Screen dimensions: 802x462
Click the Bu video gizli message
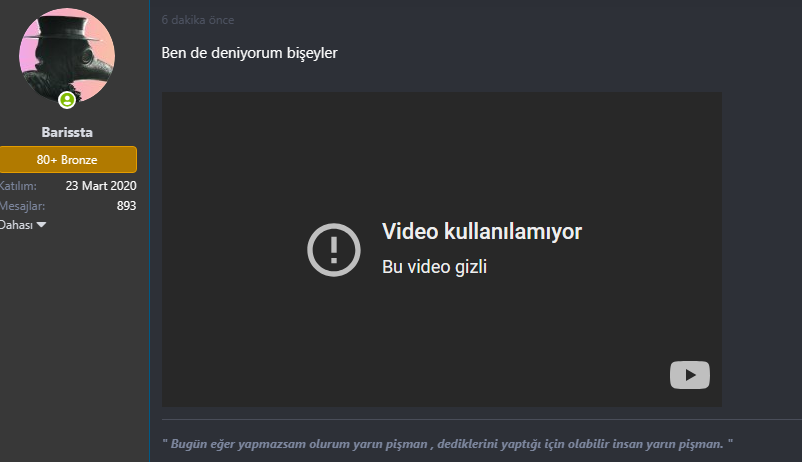coord(434,267)
